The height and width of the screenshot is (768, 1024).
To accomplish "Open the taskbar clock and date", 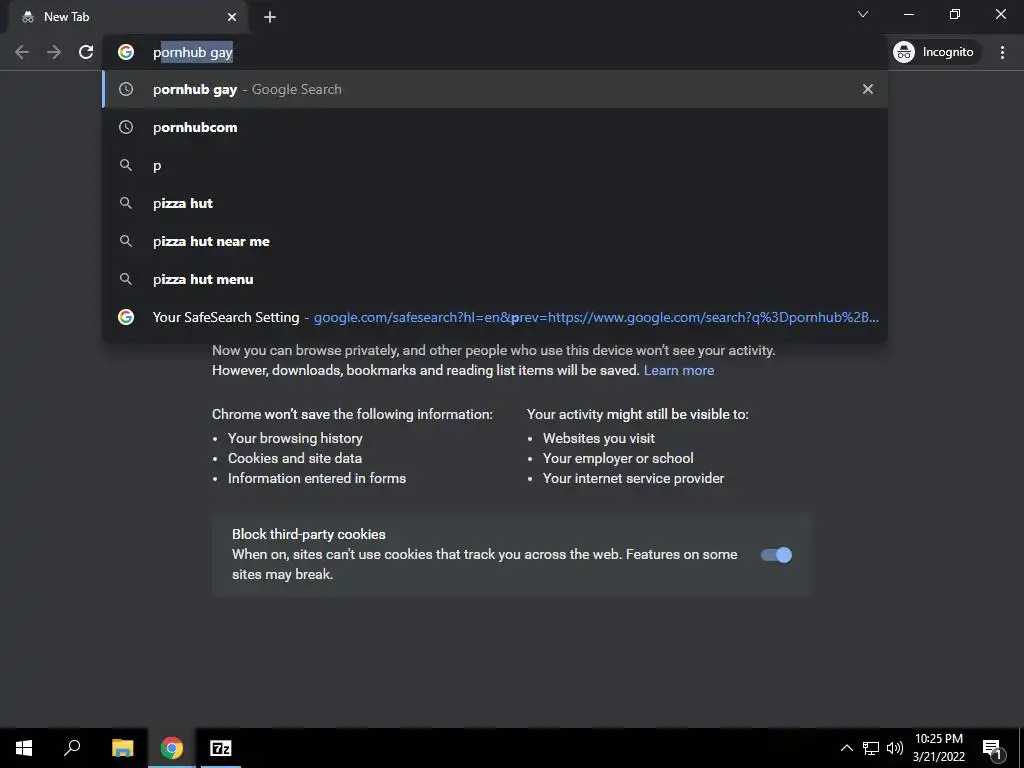I will point(938,748).
